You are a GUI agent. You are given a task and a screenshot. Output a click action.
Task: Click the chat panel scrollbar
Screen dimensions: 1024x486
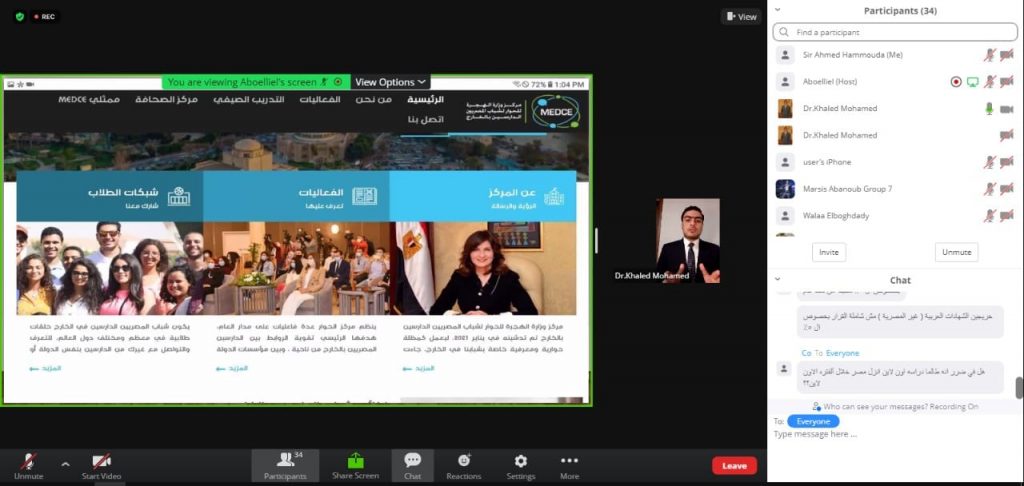click(1019, 387)
